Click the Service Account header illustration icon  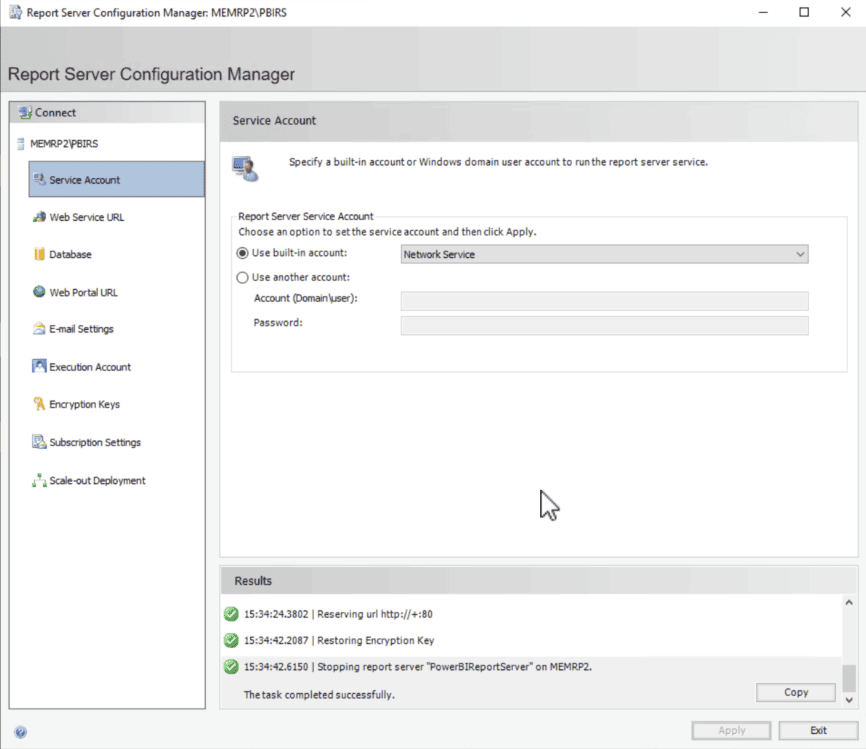(245, 168)
